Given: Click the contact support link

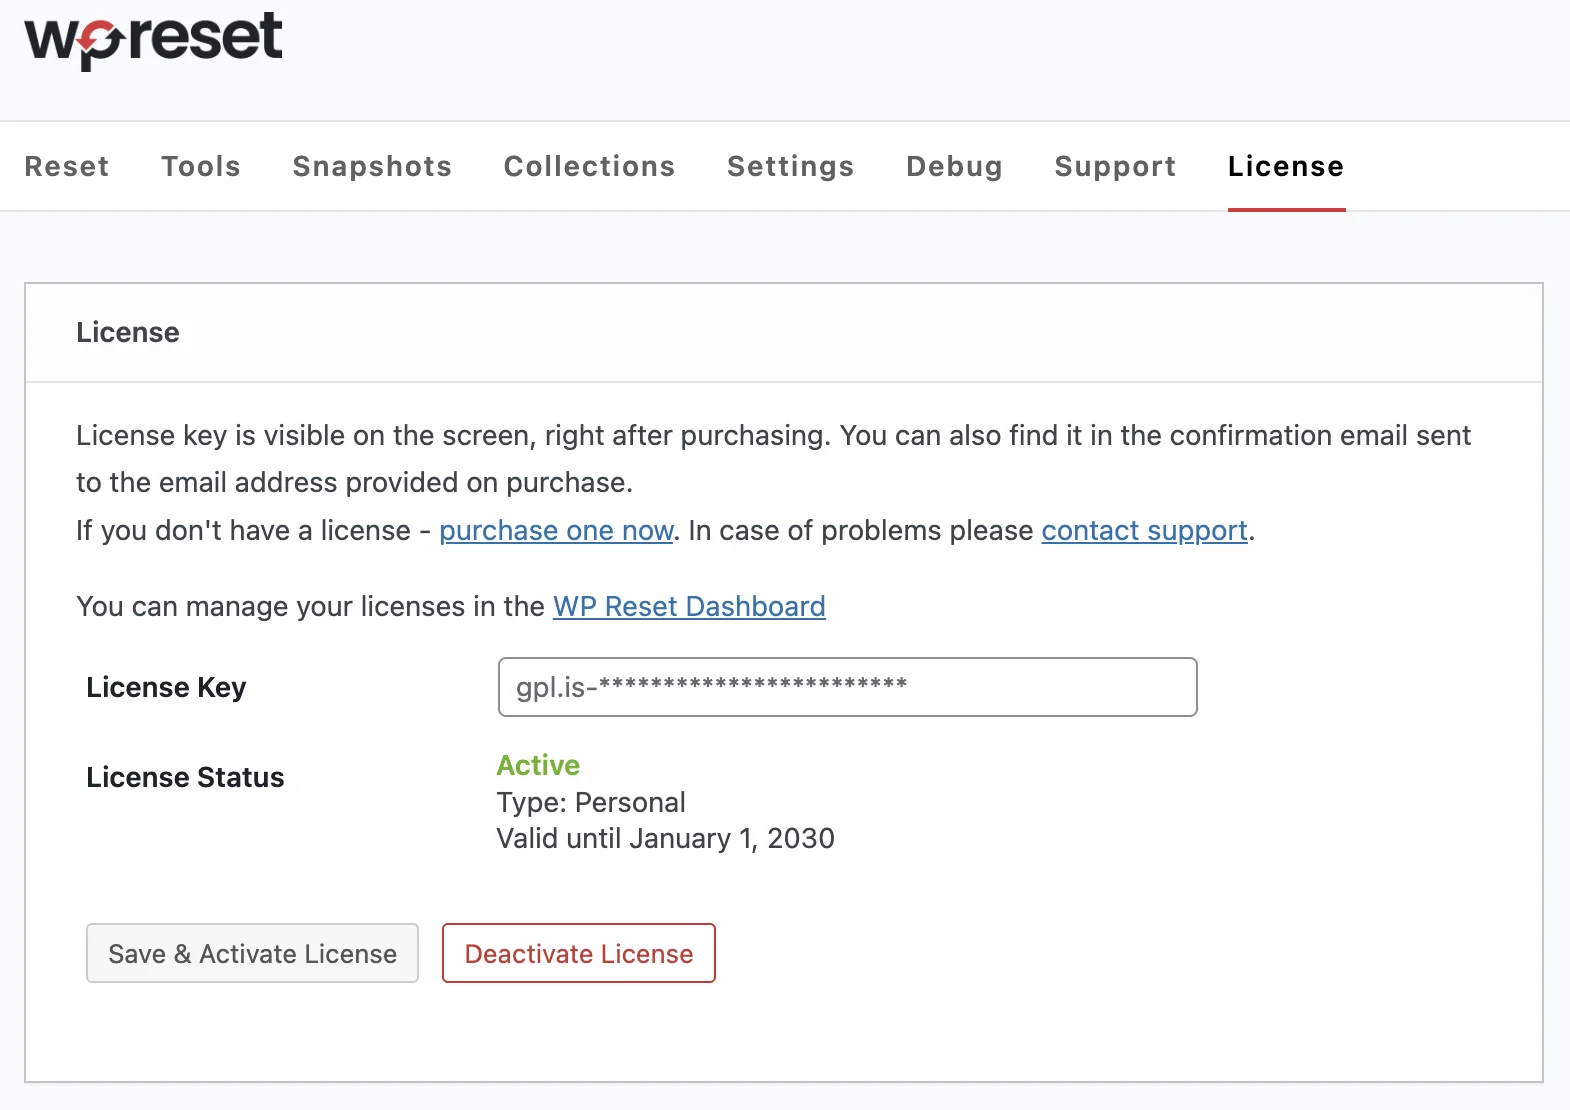Looking at the screenshot, I should [1144, 530].
